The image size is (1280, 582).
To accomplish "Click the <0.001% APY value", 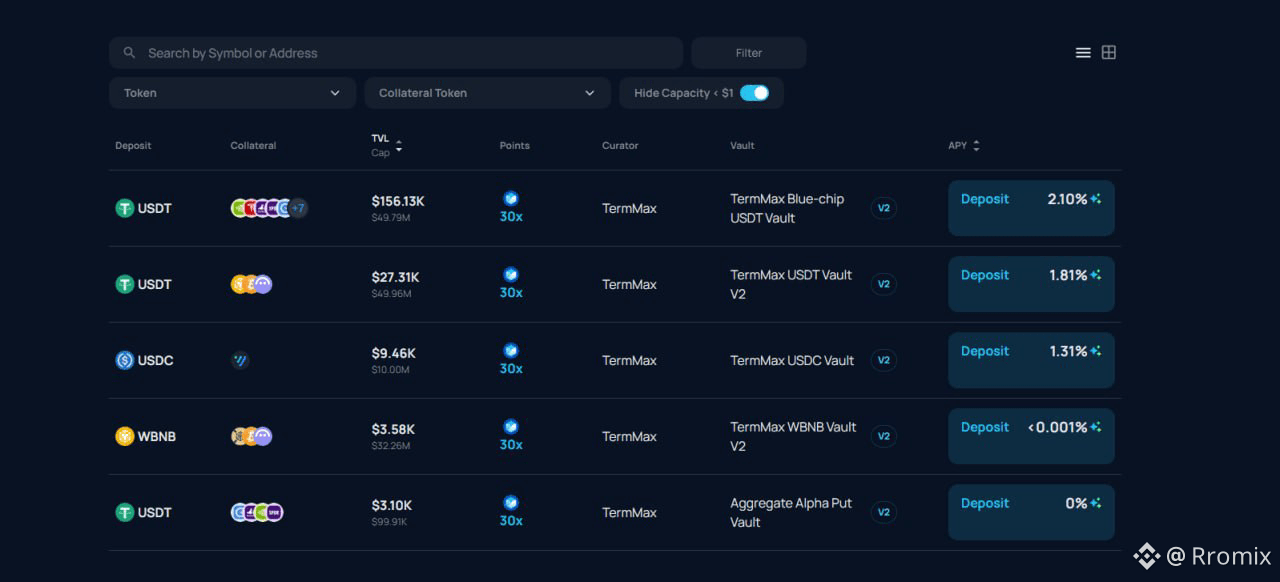I will click(1057, 427).
